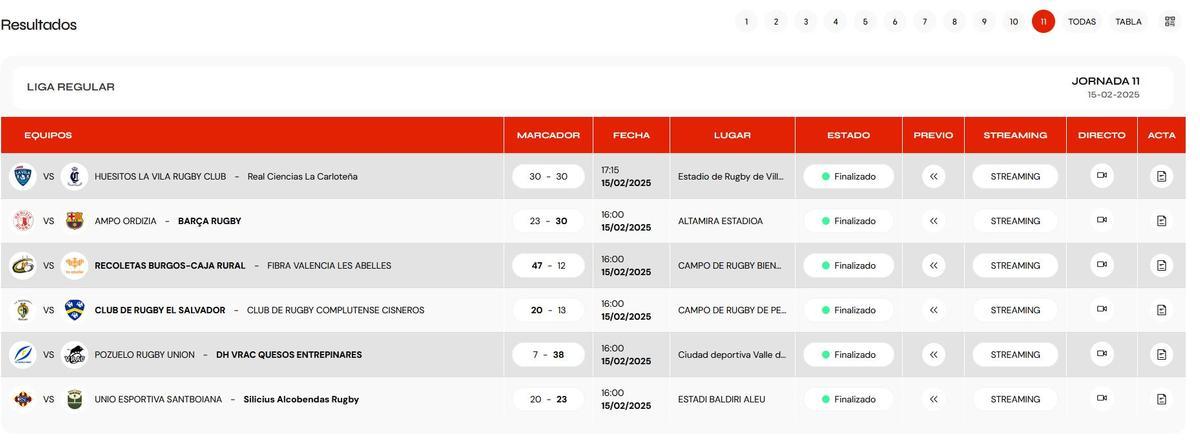
Task: Watch directo video for Pozuelo Rugby Union match
Action: coord(1102,353)
